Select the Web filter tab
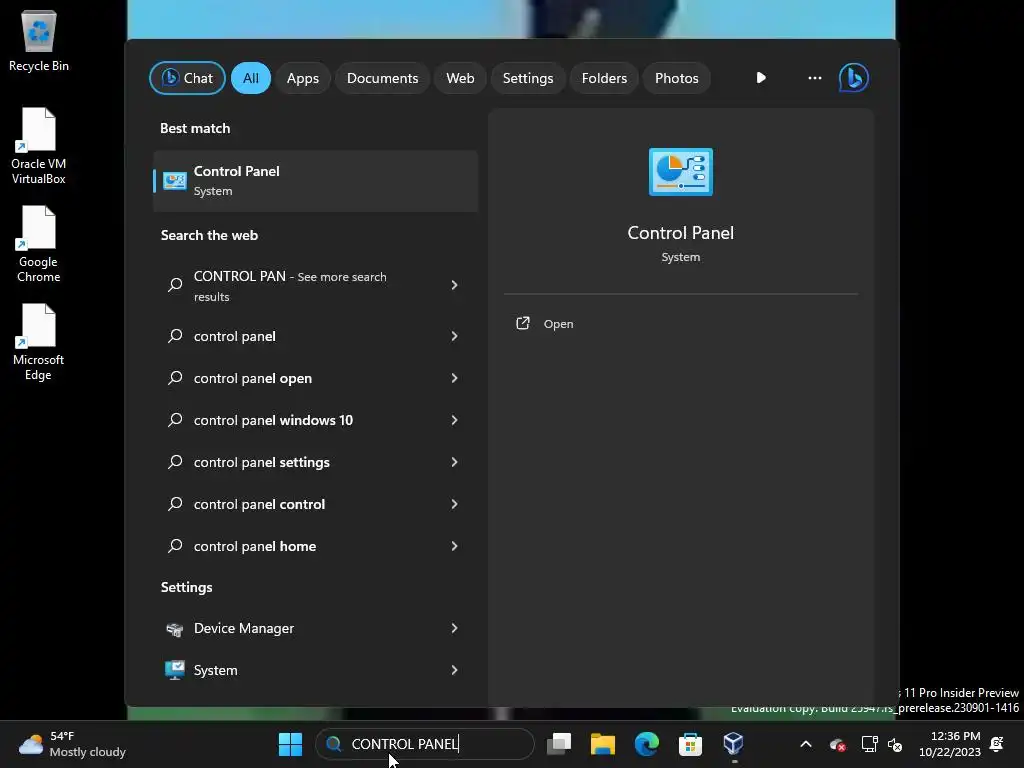This screenshot has width=1024, height=768. pyautogui.click(x=460, y=78)
